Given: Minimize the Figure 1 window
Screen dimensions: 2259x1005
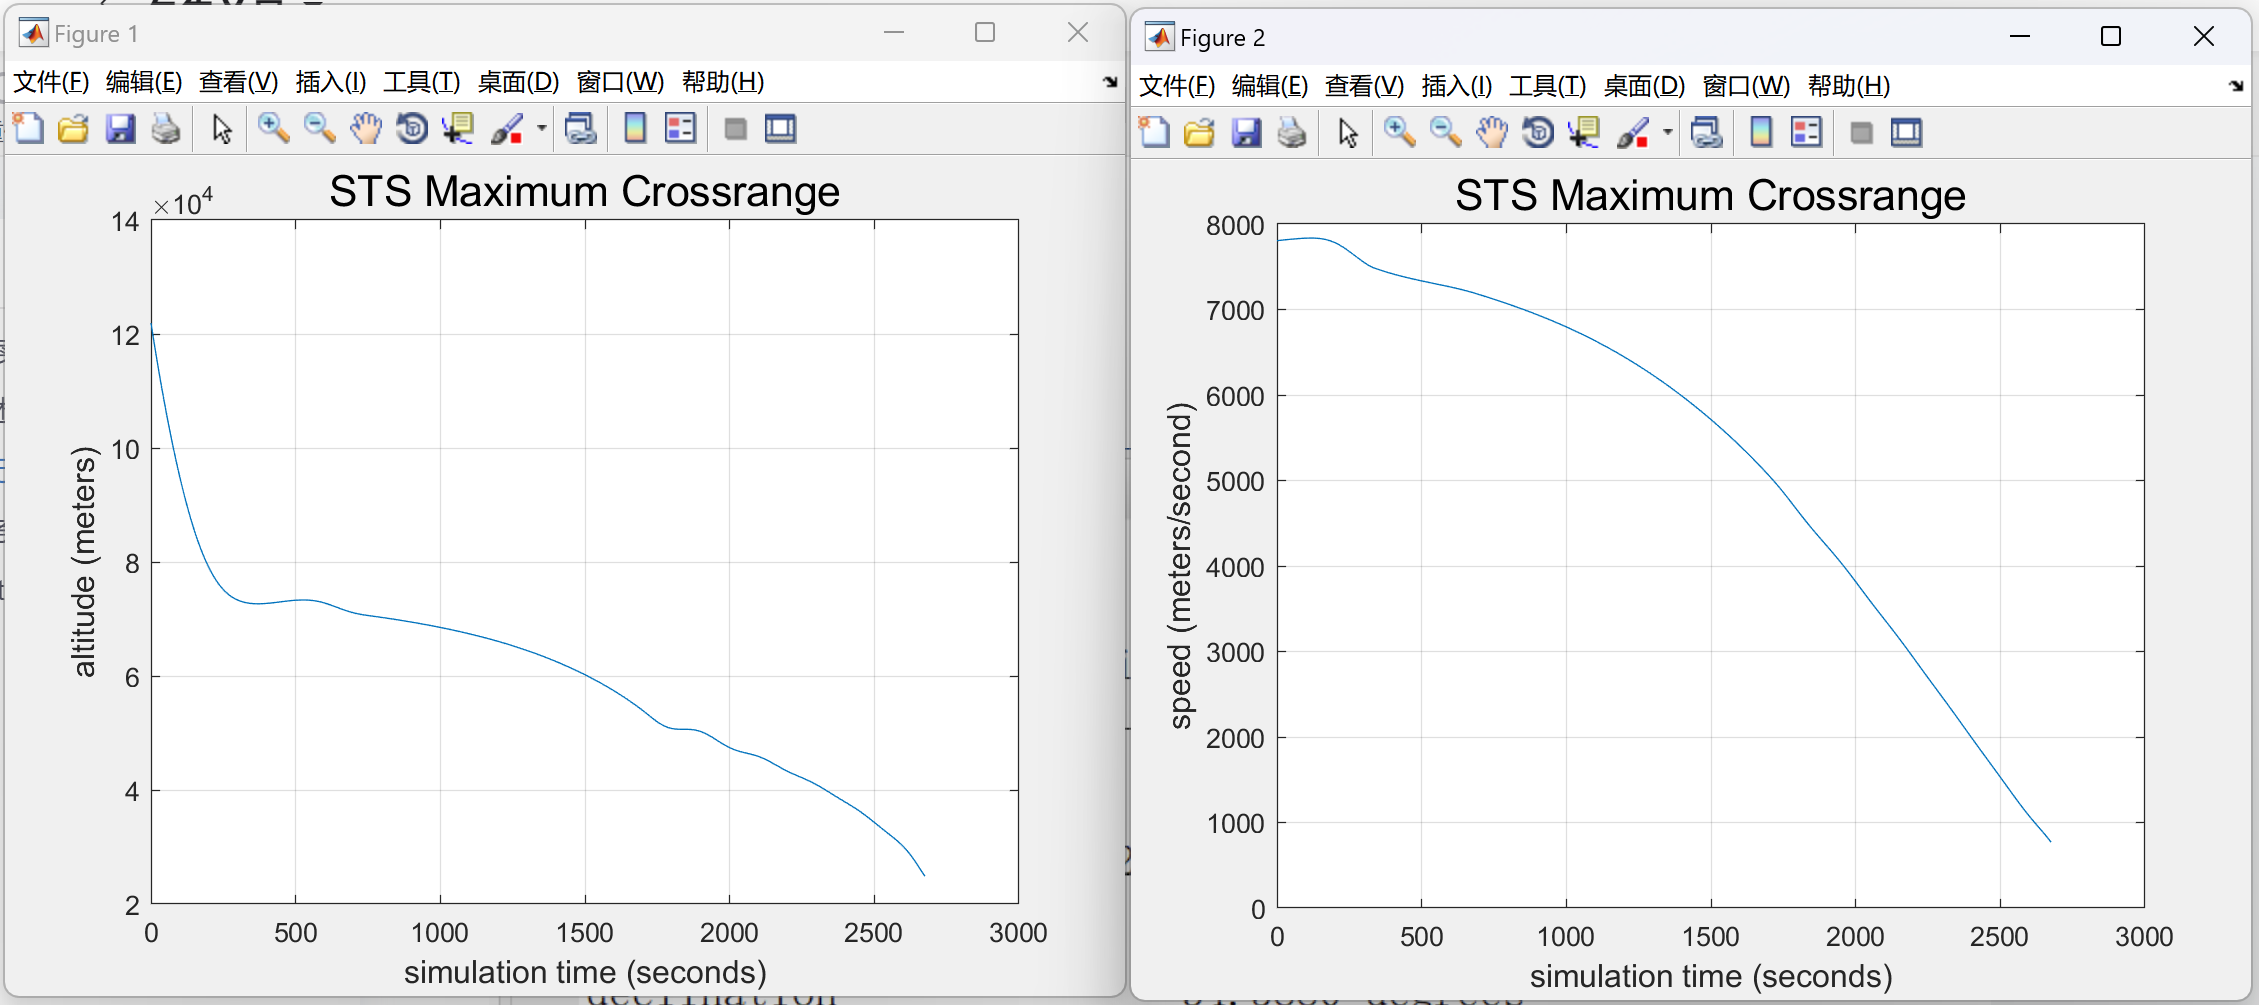Looking at the screenshot, I should [x=894, y=33].
